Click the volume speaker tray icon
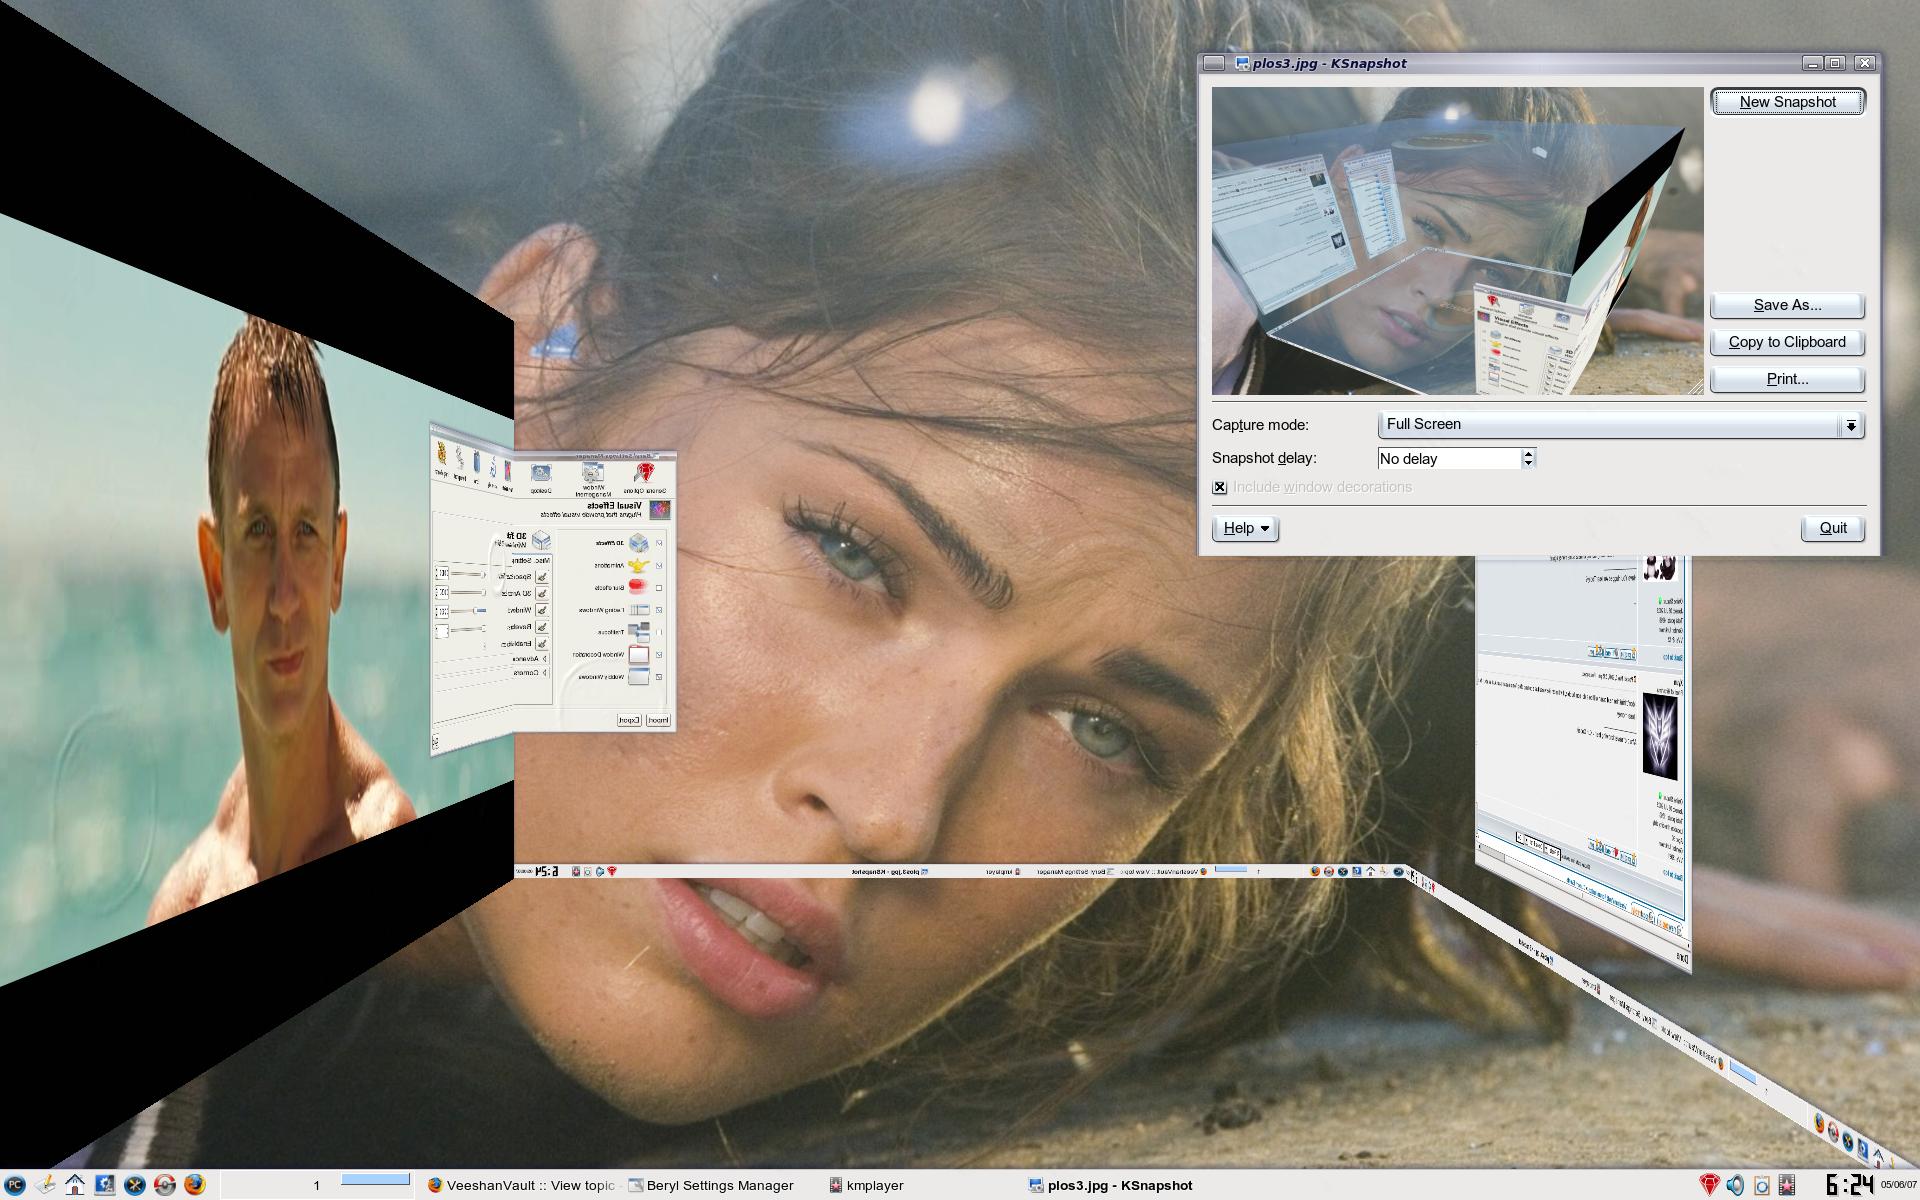 [1735, 1185]
